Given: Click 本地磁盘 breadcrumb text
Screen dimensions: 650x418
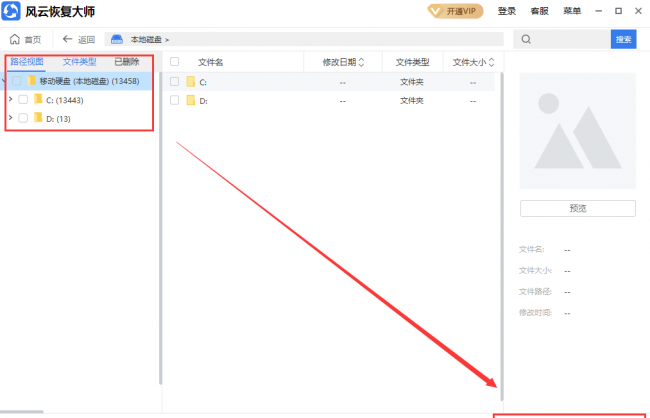Looking at the screenshot, I should point(146,39).
